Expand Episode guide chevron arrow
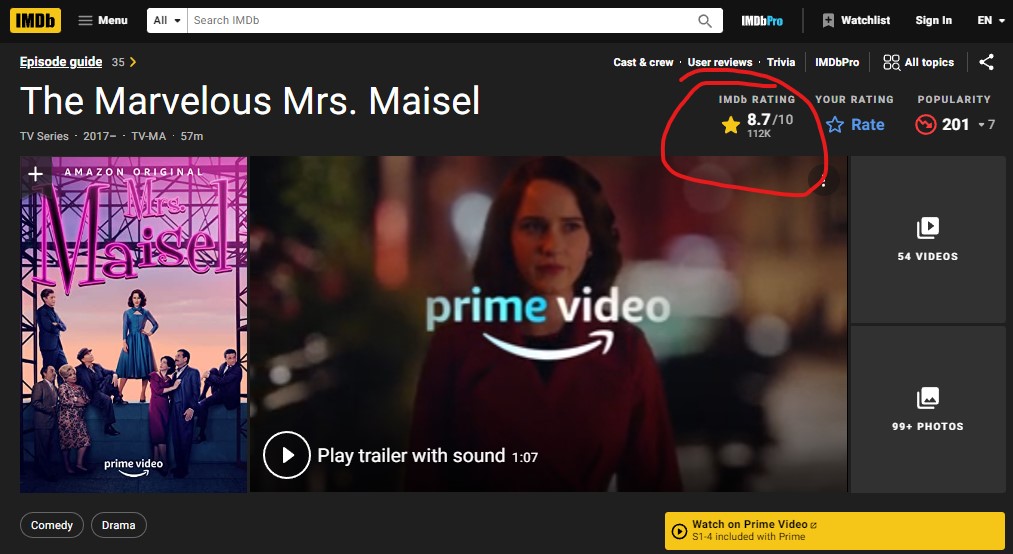 click(133, 62)
